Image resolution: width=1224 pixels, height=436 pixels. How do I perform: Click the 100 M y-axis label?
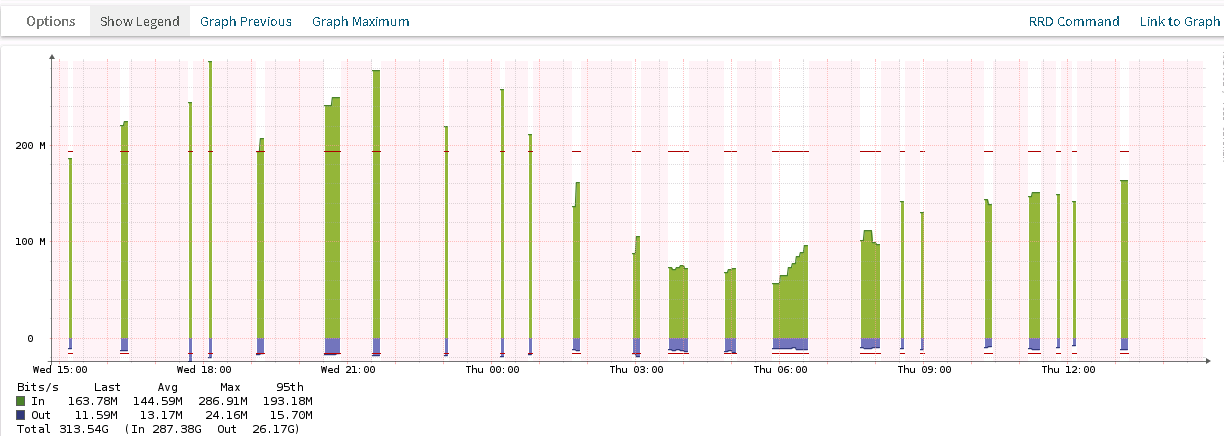pyautogui.click(x=29, y=242)
